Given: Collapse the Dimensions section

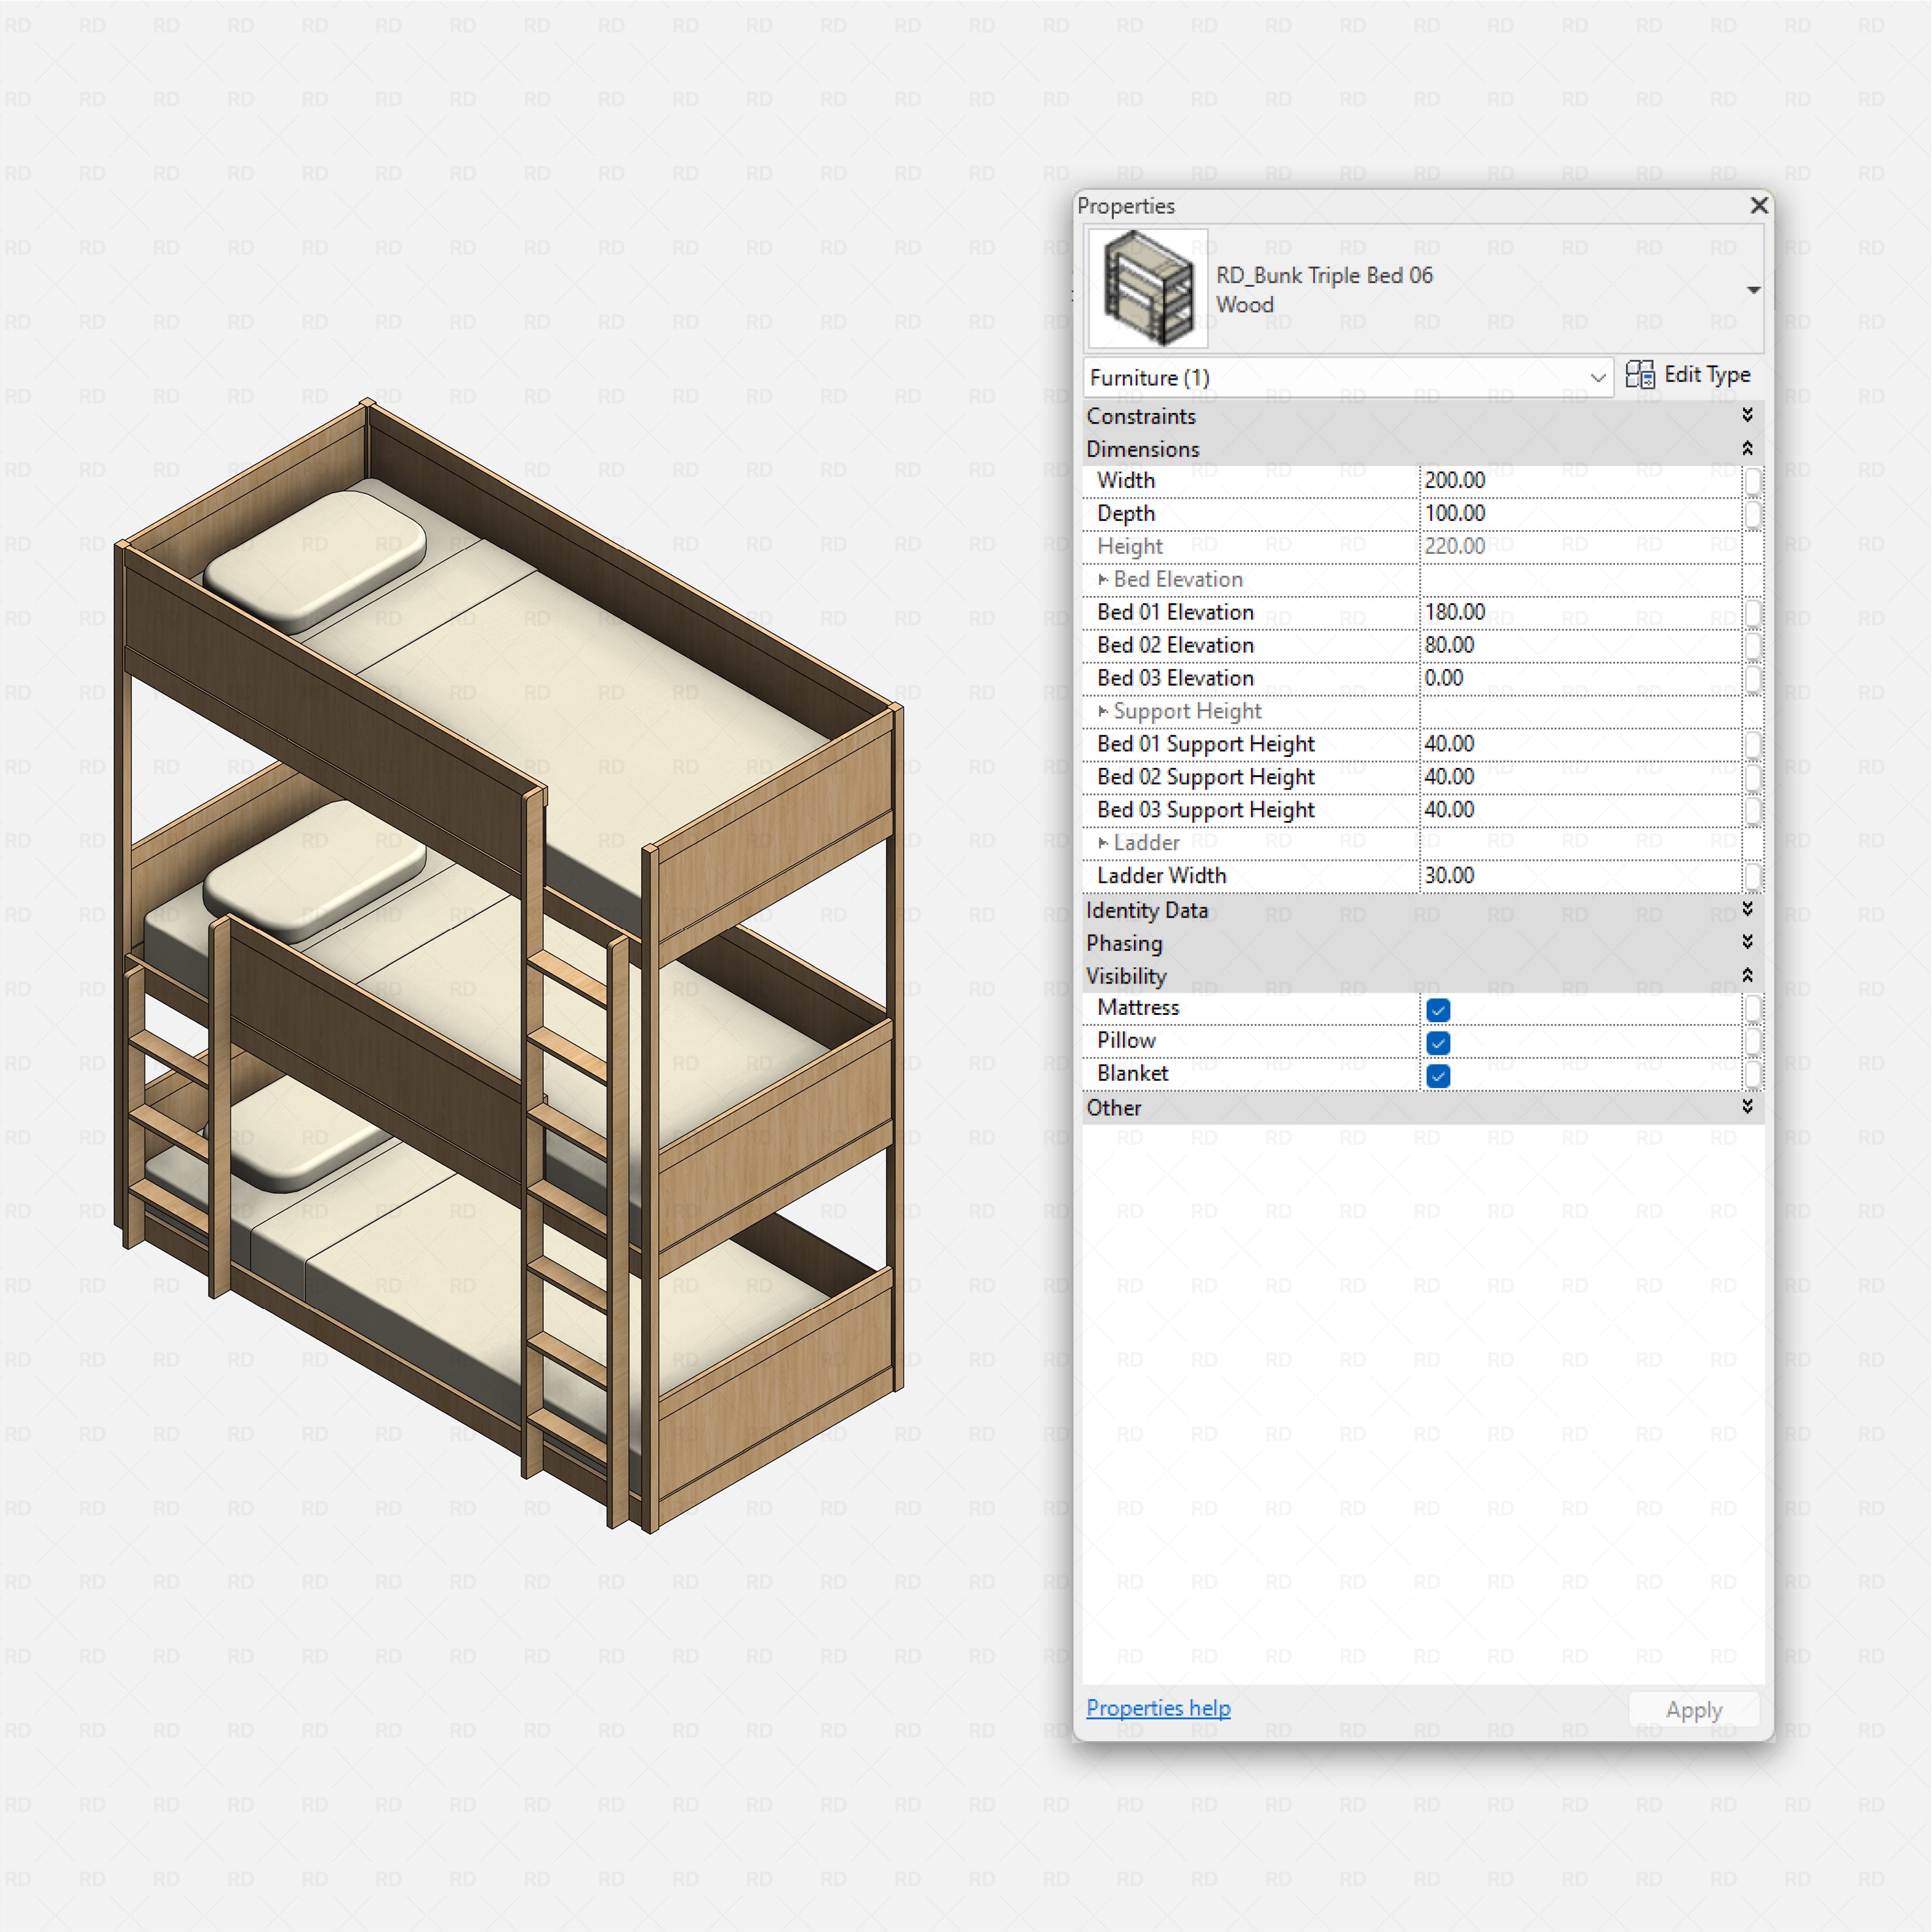Looking at the screenshot, I should click(1748, 449).
